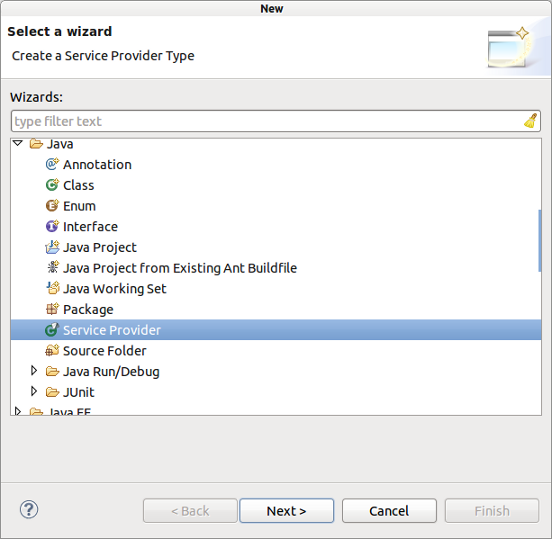Viewport: 552px width, 539px height.
Task: Pick the Enum wizard icon
Action: 52,206
